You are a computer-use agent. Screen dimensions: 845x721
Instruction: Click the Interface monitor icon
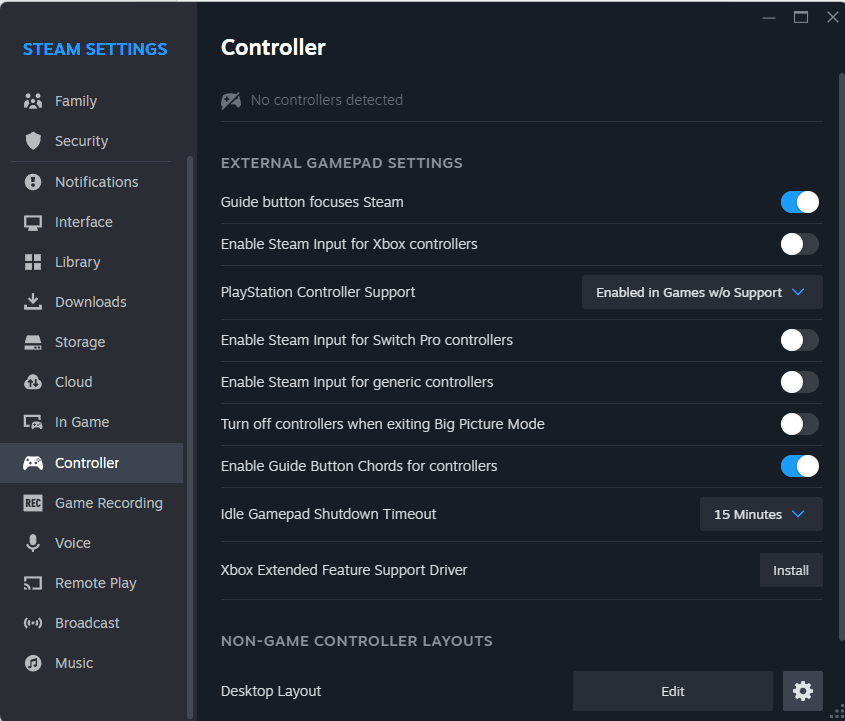pos(33,222)
